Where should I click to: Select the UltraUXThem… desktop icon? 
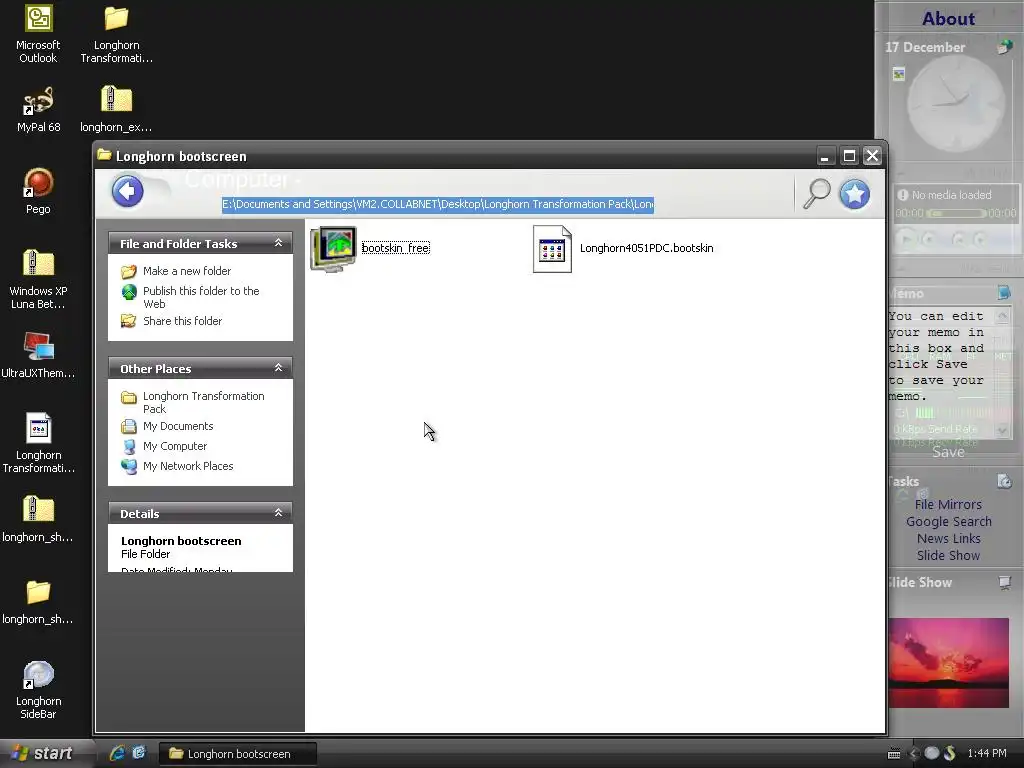38,356
